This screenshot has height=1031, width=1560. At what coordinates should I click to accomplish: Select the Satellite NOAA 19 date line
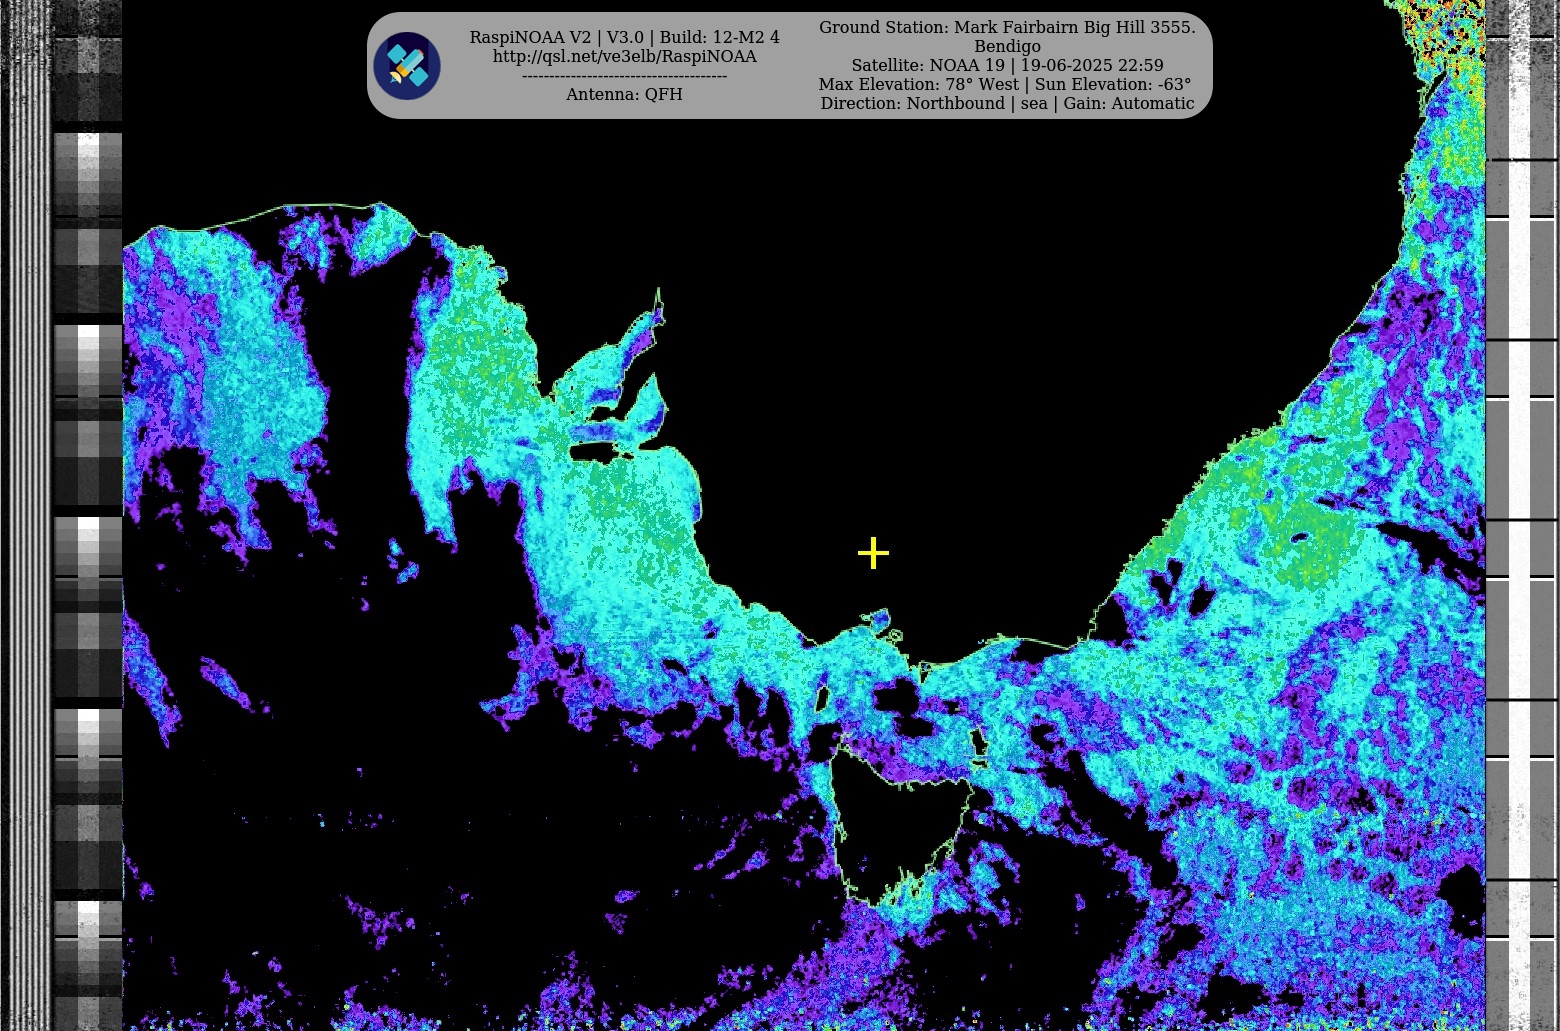tap(1007, 65)
